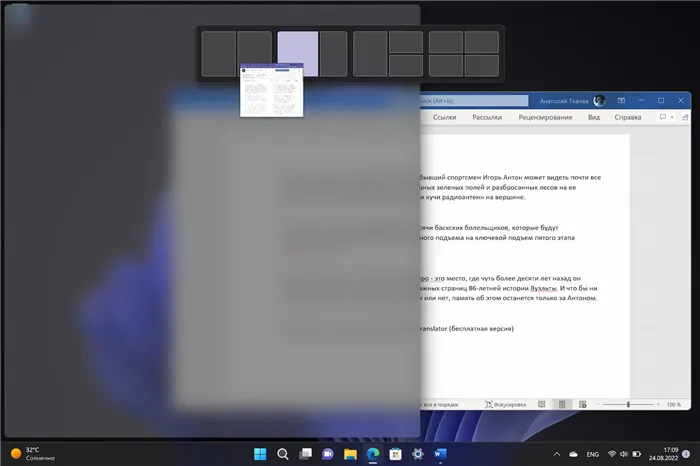Open the clock and date panel
The image size is (700, 466).
669,454
